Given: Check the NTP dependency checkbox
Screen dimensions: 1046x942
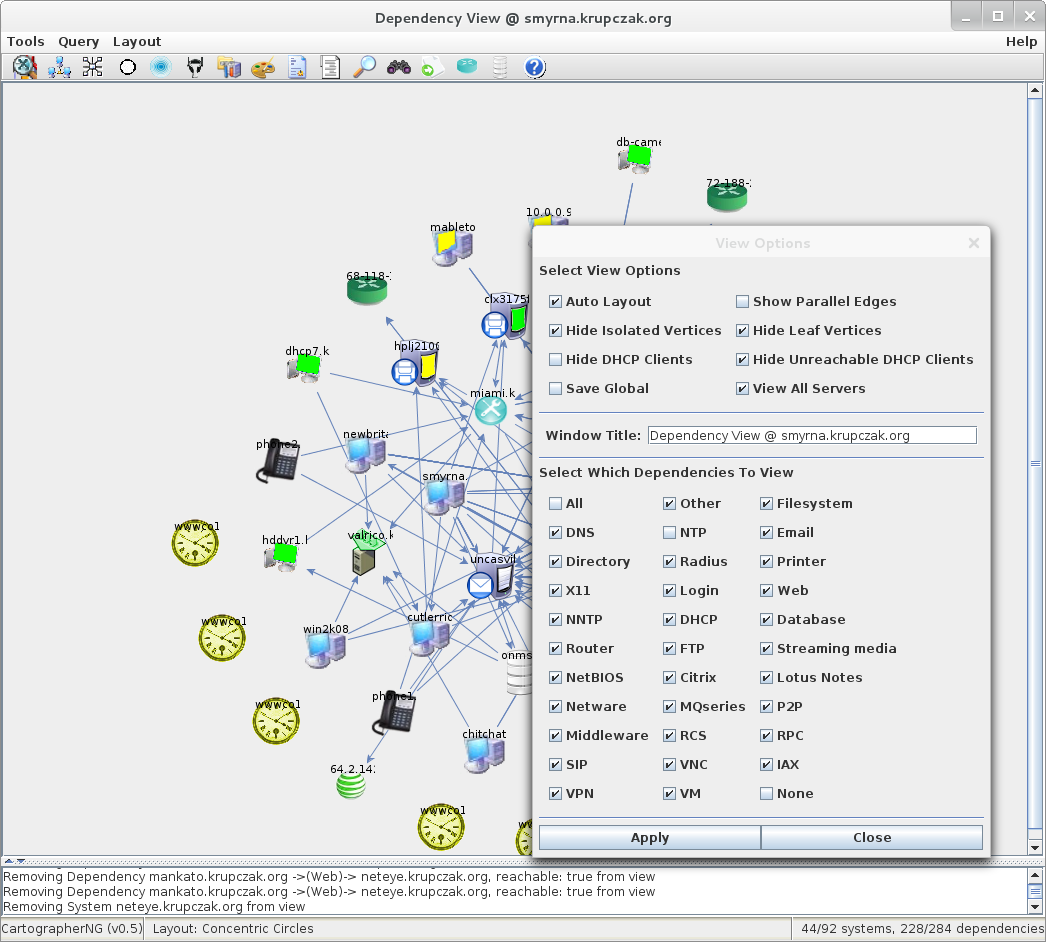Looking at the screenshot, I should [x=670, y=533].
